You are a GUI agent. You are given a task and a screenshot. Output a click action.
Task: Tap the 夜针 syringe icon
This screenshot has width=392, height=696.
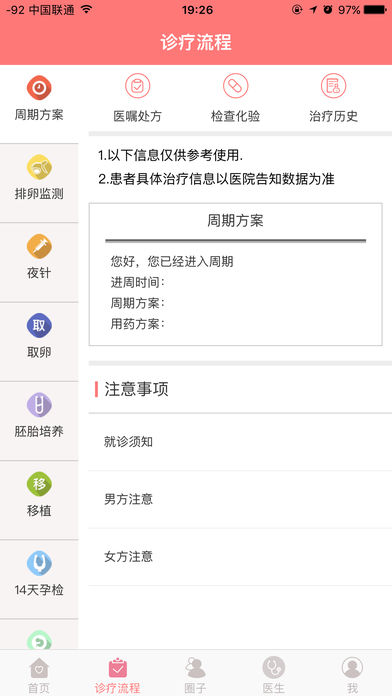[39, 246]
